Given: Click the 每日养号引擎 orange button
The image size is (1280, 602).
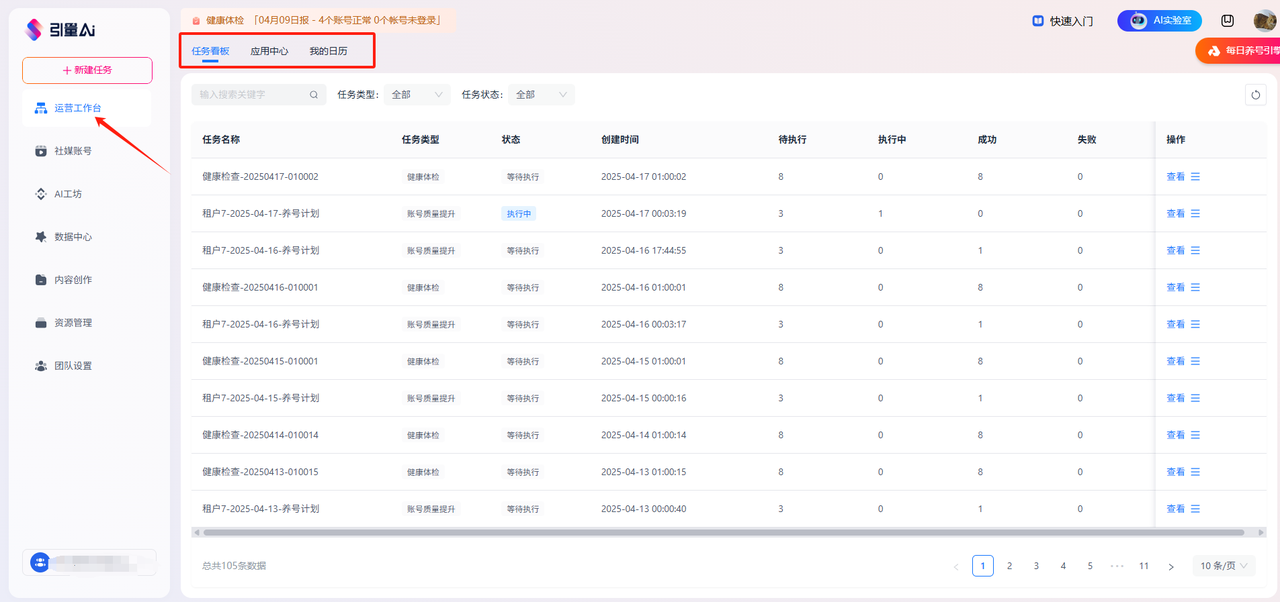Looking at the screenshot, I should pos(1238,50).
